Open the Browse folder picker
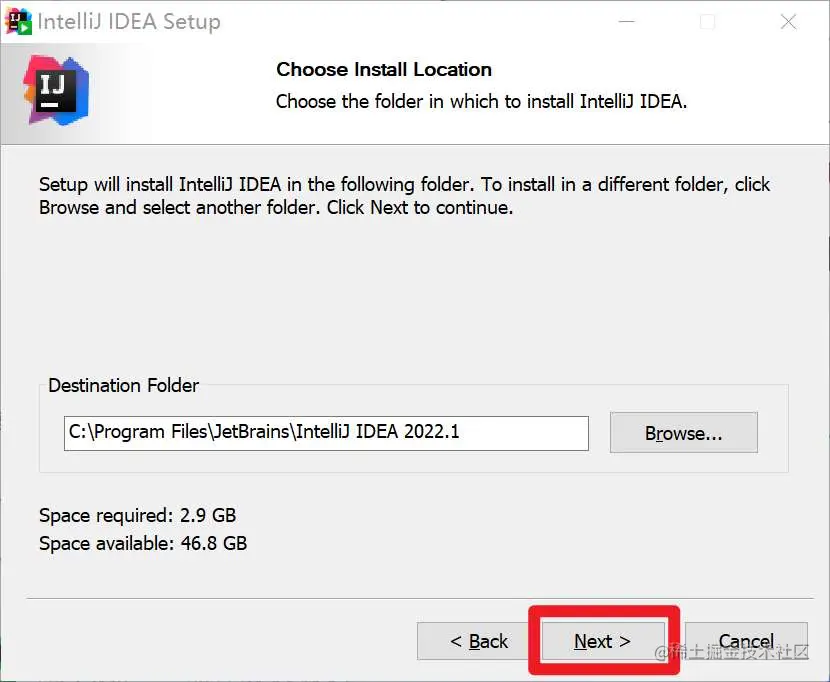Image resolution: width=830 pixels, height=682 pixels. click(x=683, y=433)
